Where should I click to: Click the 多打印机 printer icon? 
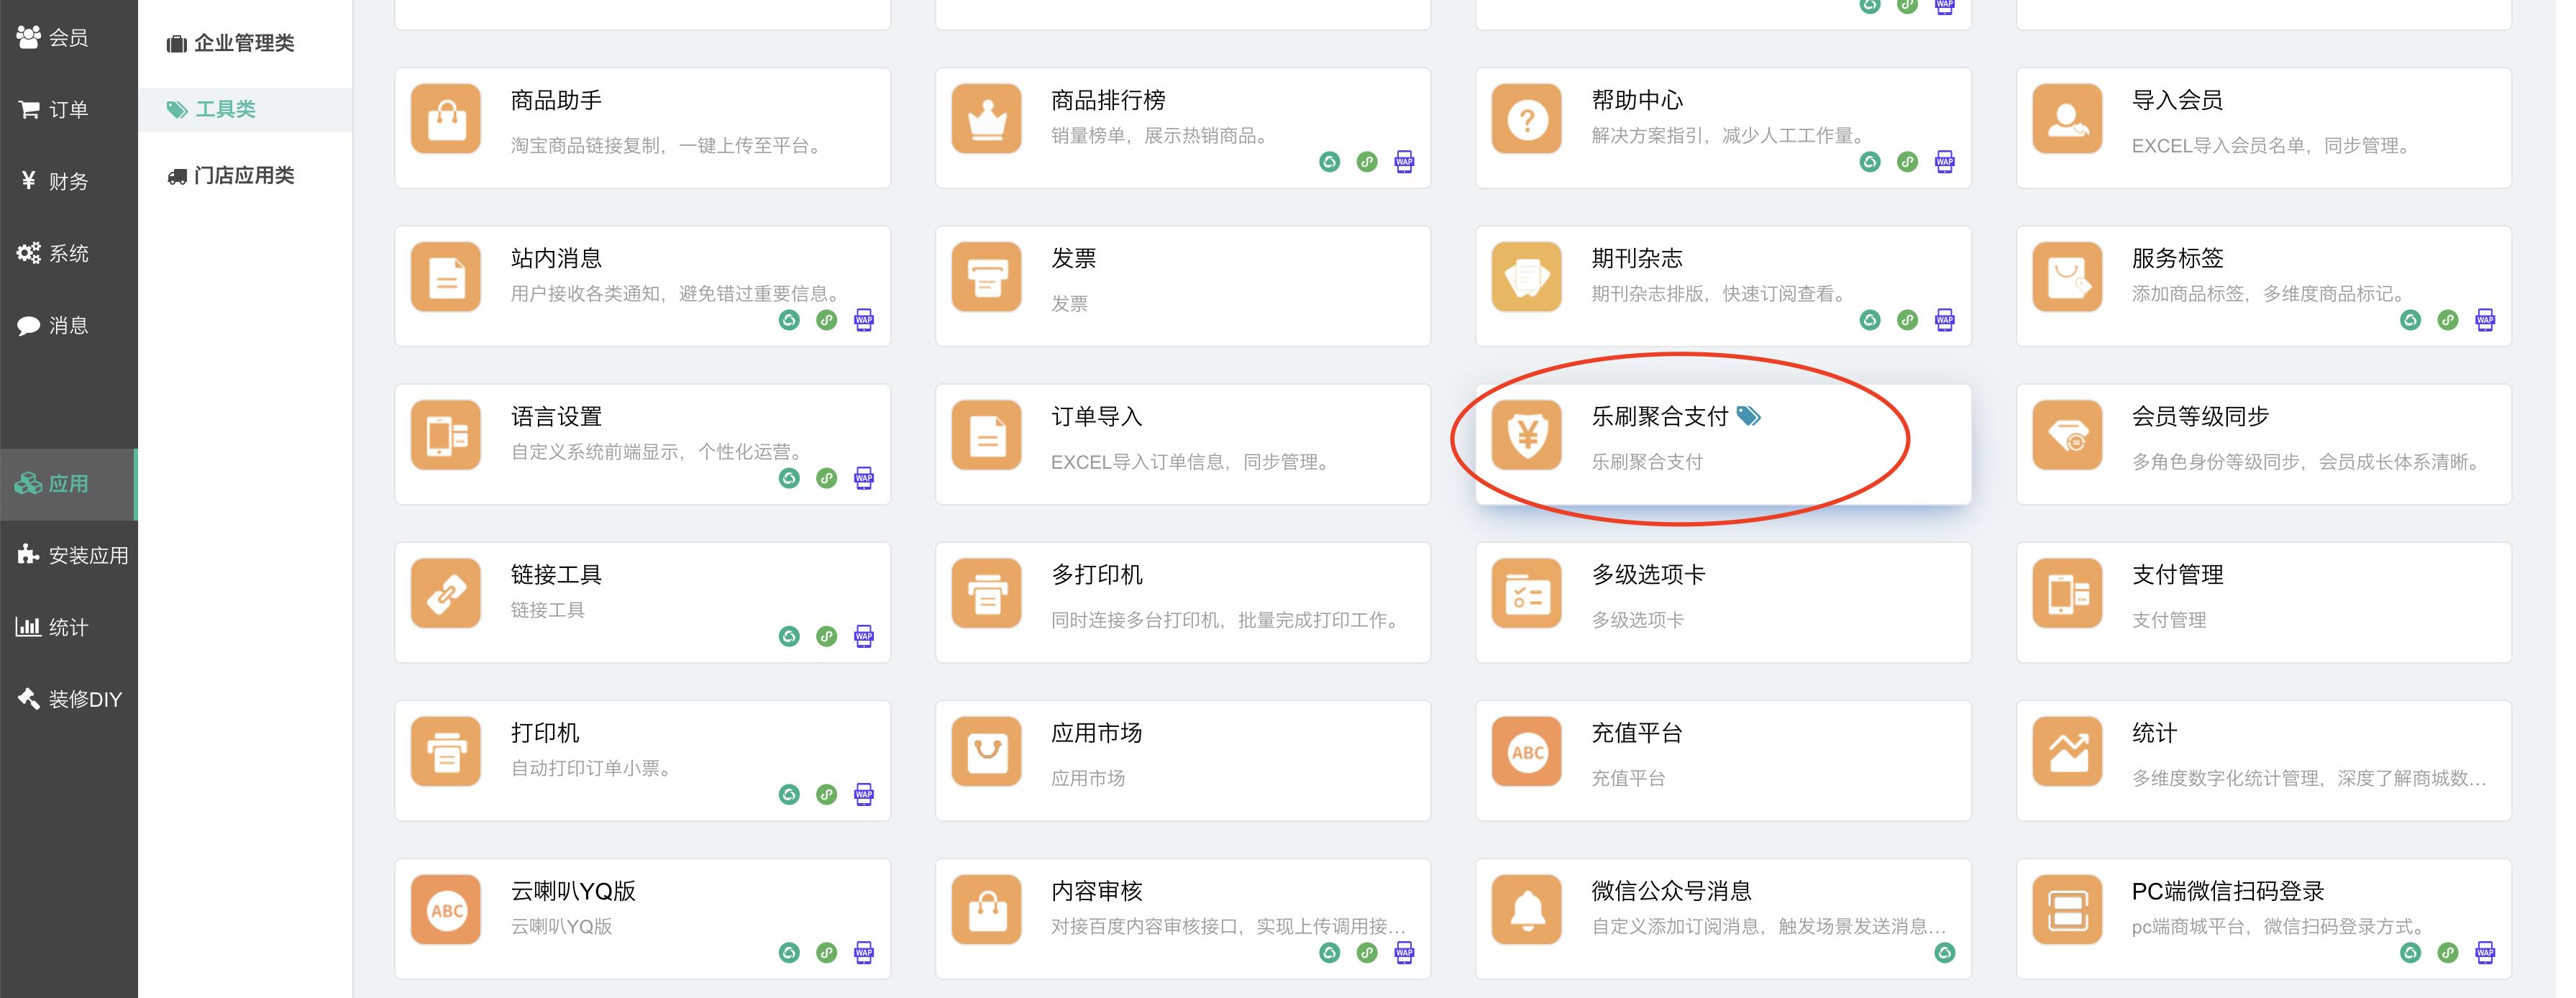986,593
